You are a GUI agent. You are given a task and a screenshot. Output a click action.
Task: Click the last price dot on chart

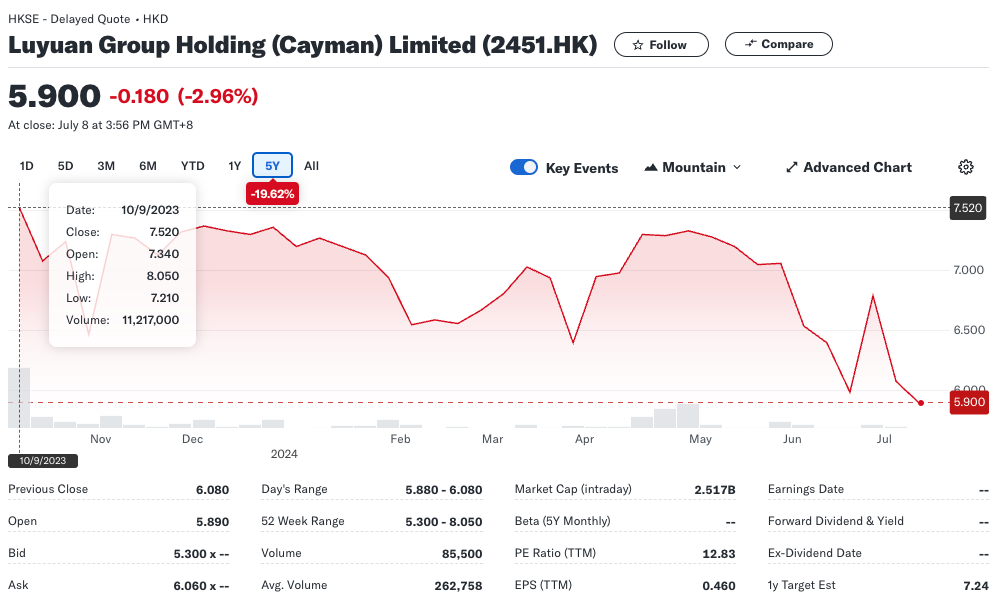(921, 403)
